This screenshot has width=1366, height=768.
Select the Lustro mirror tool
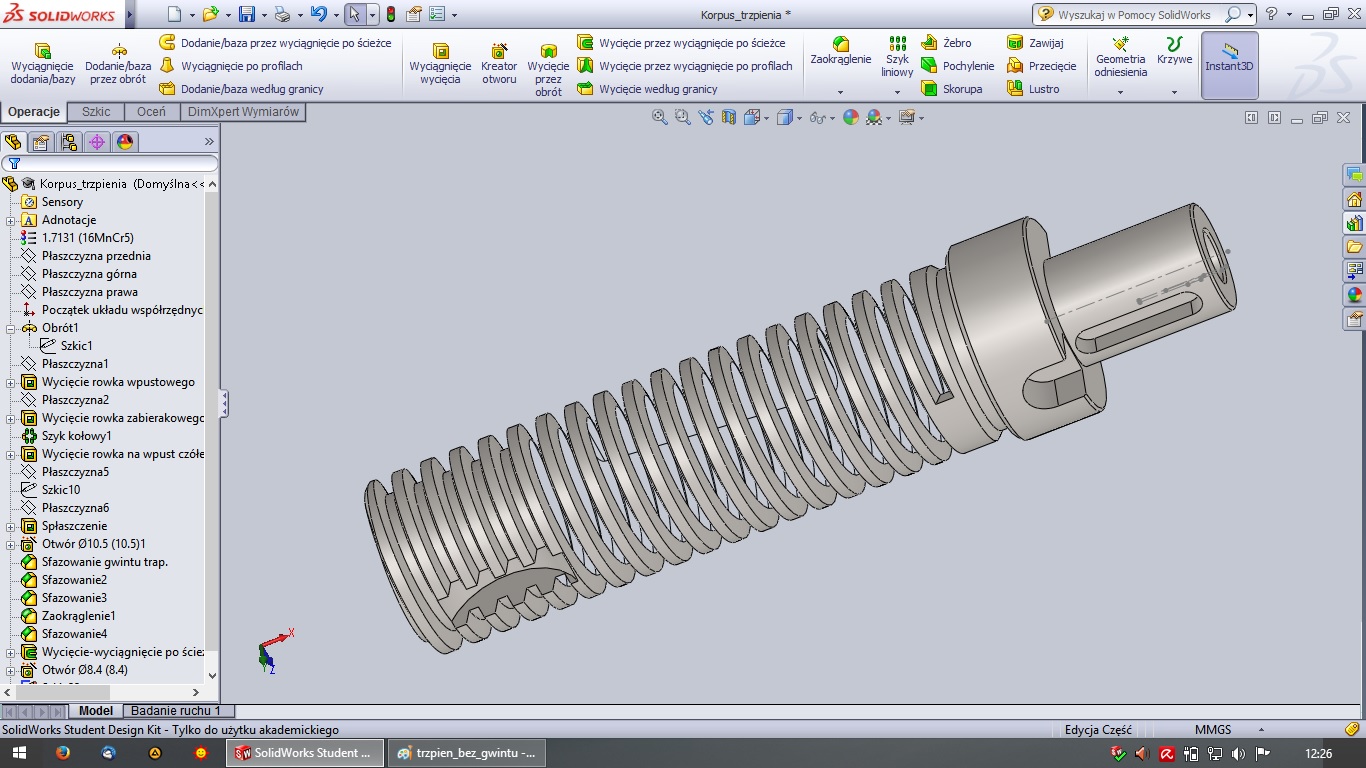click(1033, 89)
